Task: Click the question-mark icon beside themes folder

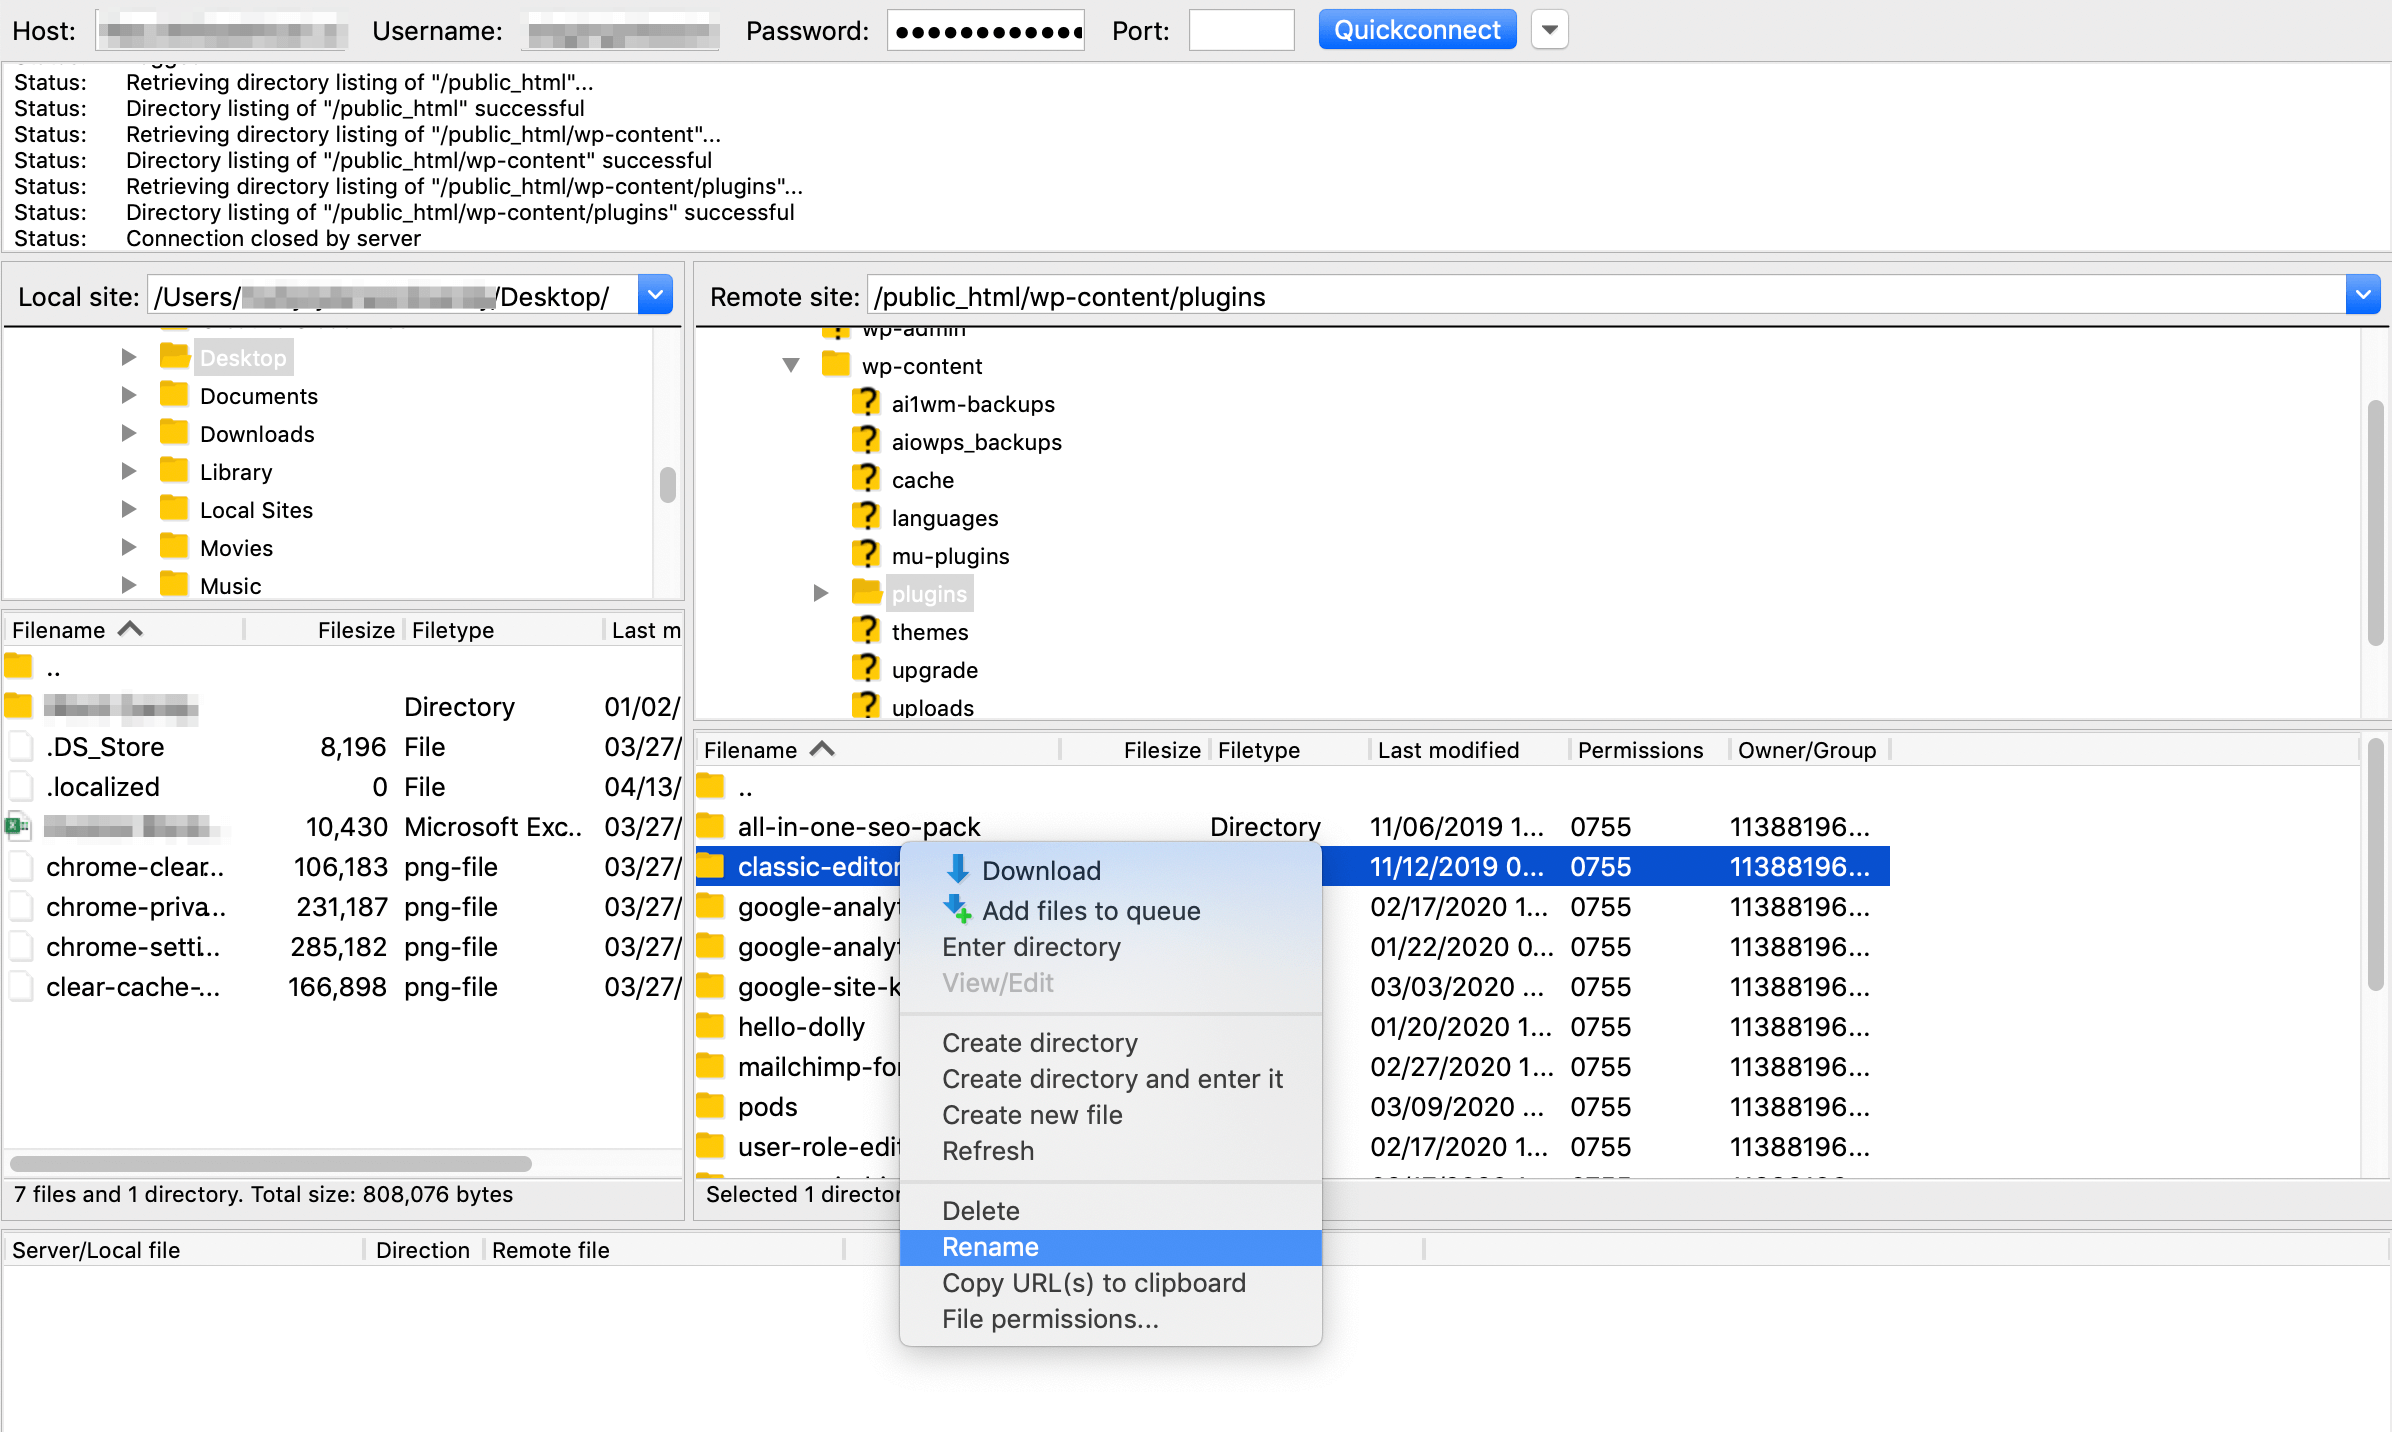Action: pos(865,631)
